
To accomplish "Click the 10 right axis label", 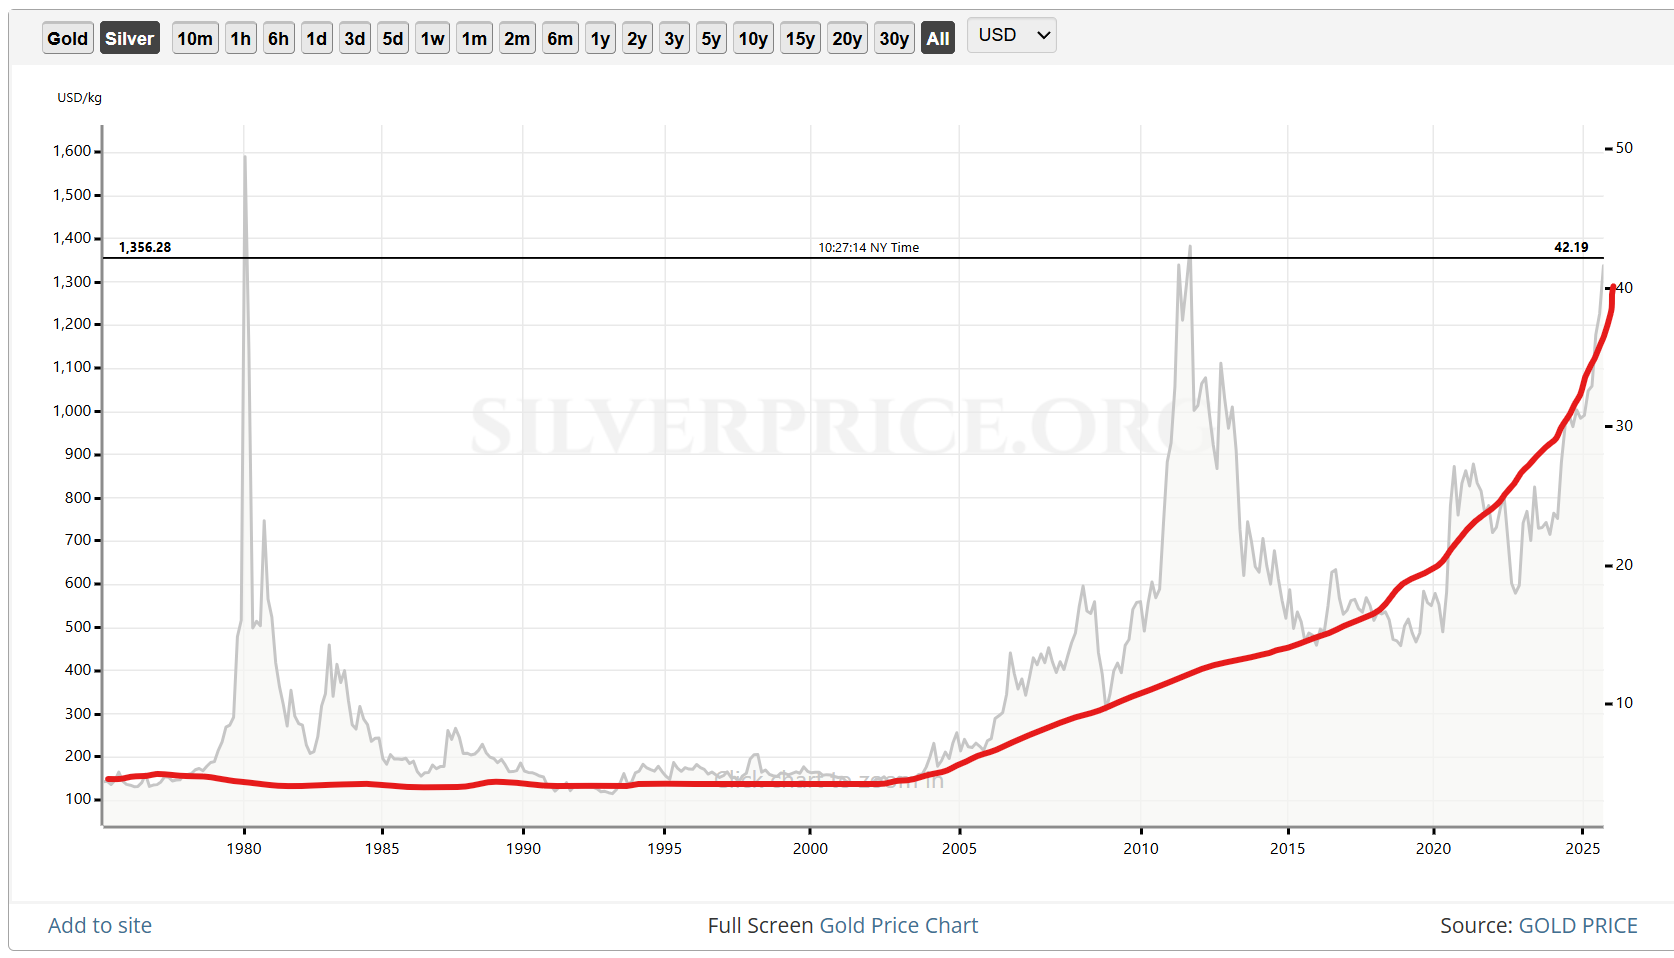I will [x=1624, y=703].
